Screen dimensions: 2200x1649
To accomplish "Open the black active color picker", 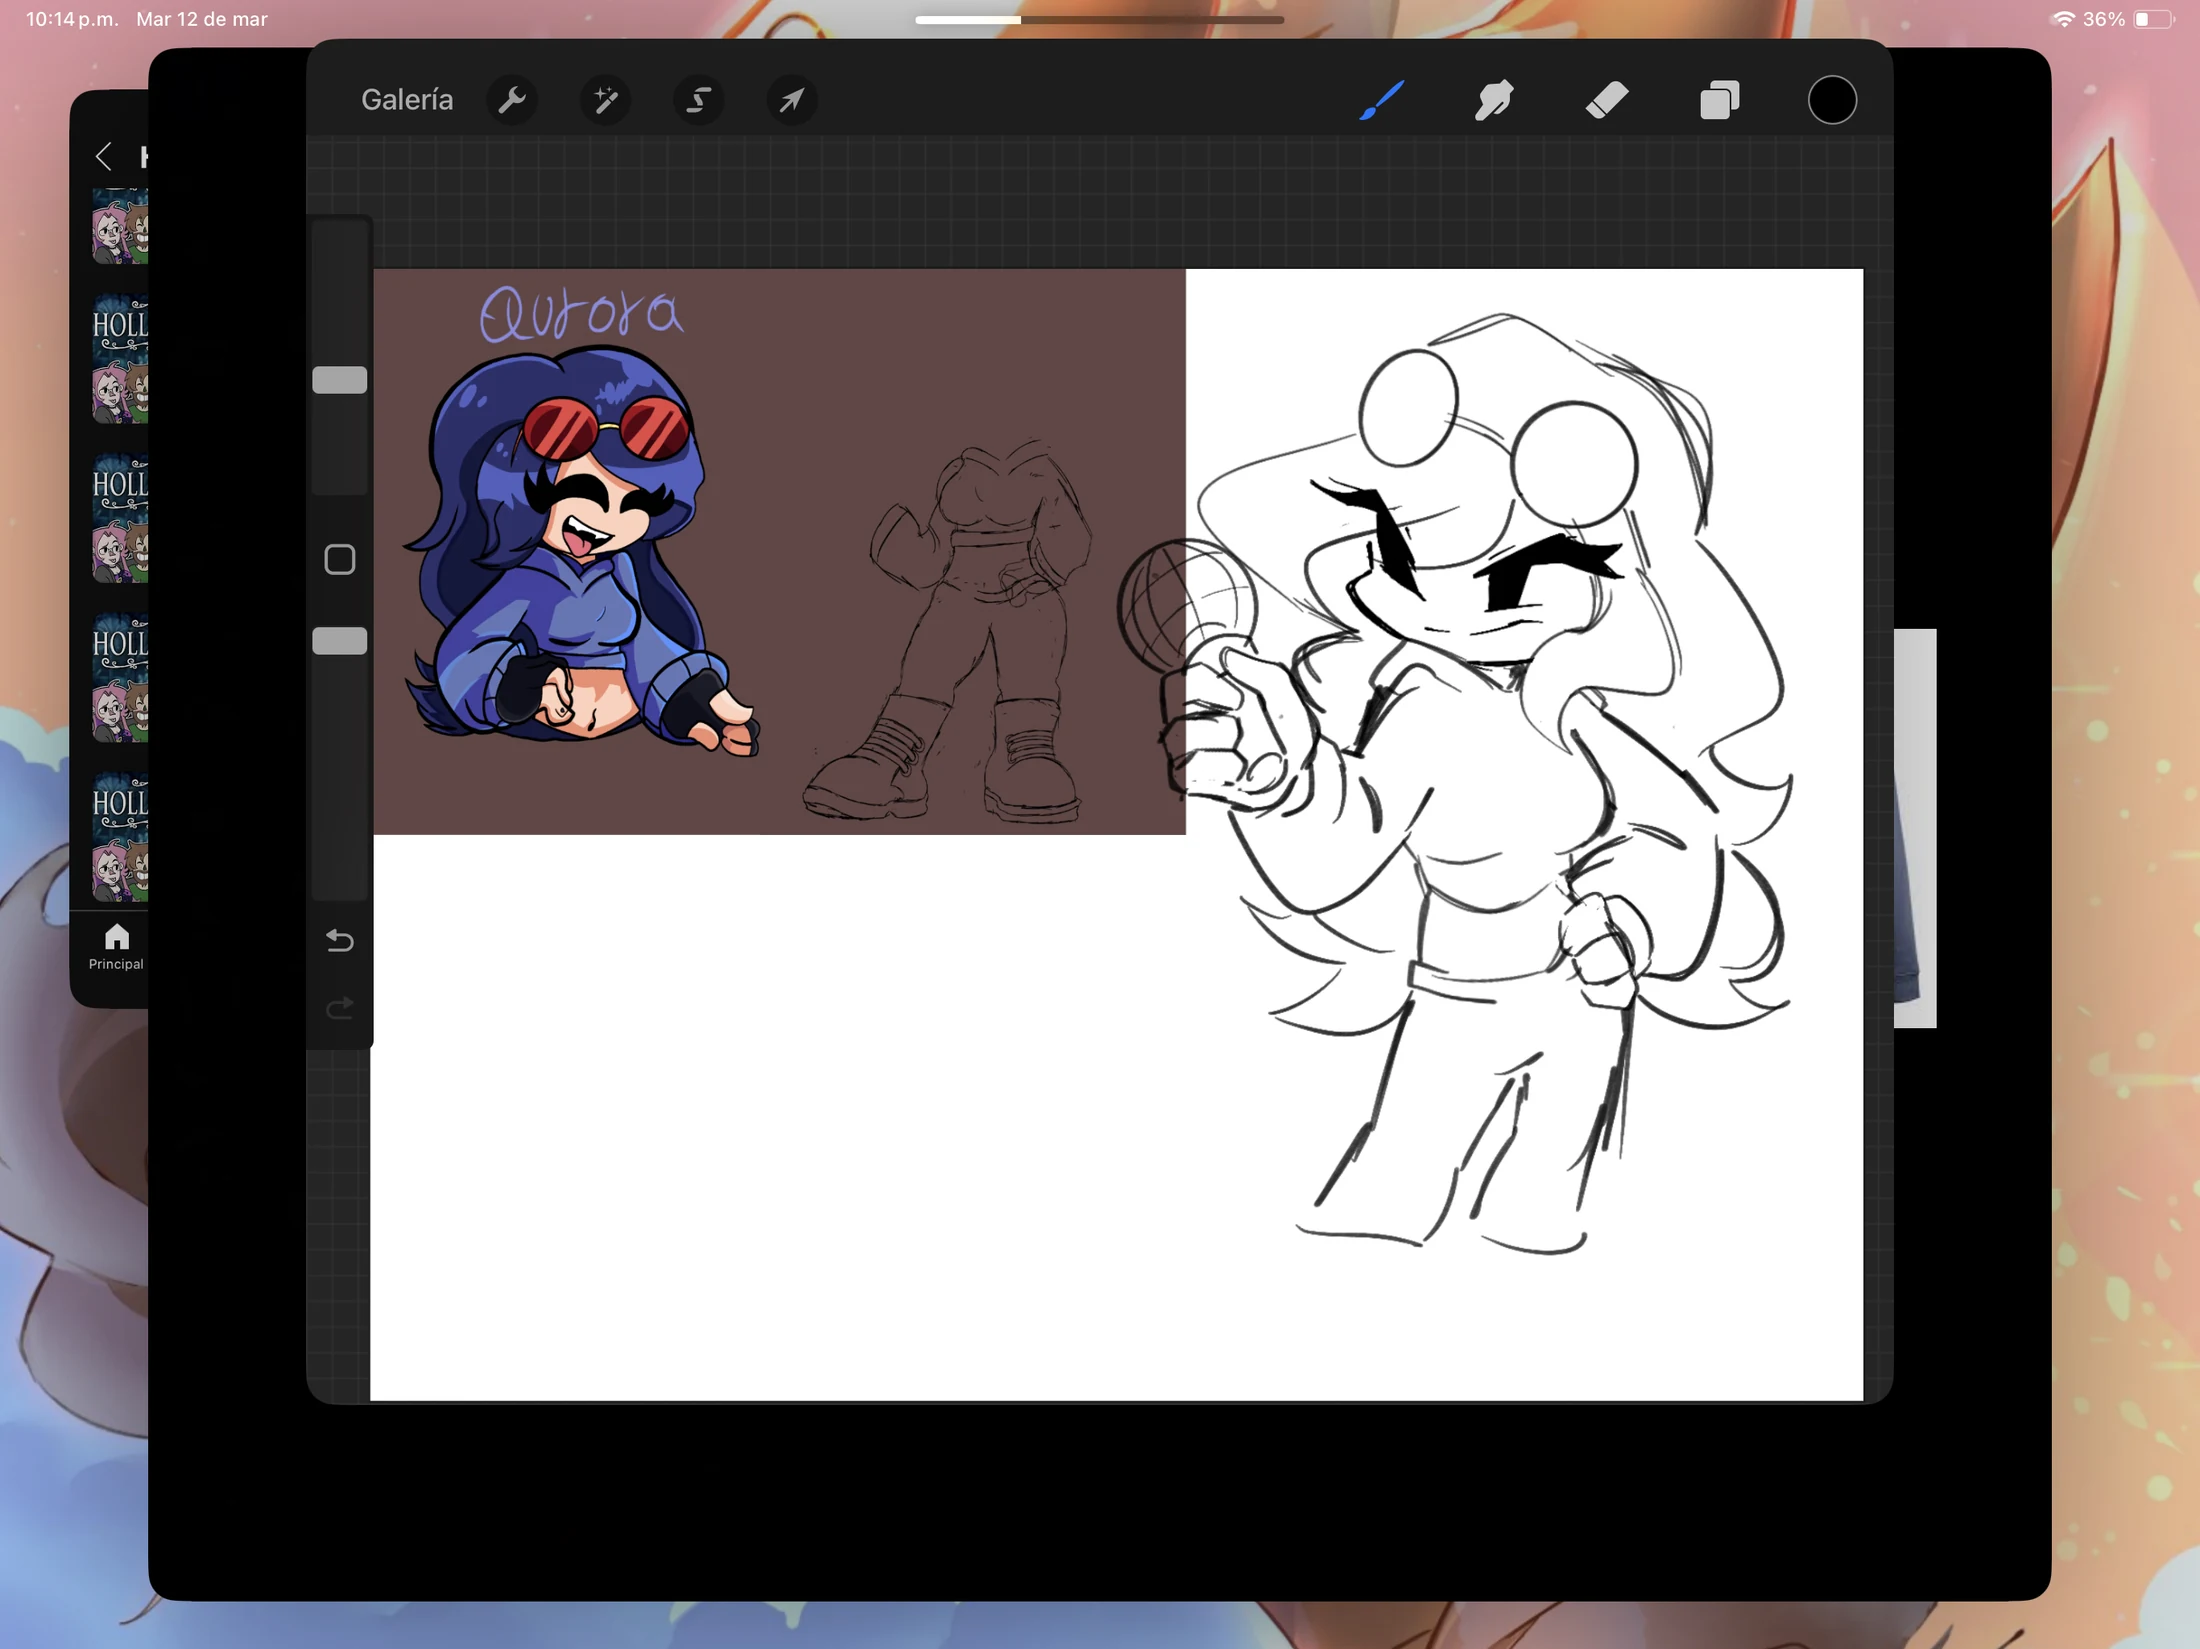I will (x=1832, y=100).
